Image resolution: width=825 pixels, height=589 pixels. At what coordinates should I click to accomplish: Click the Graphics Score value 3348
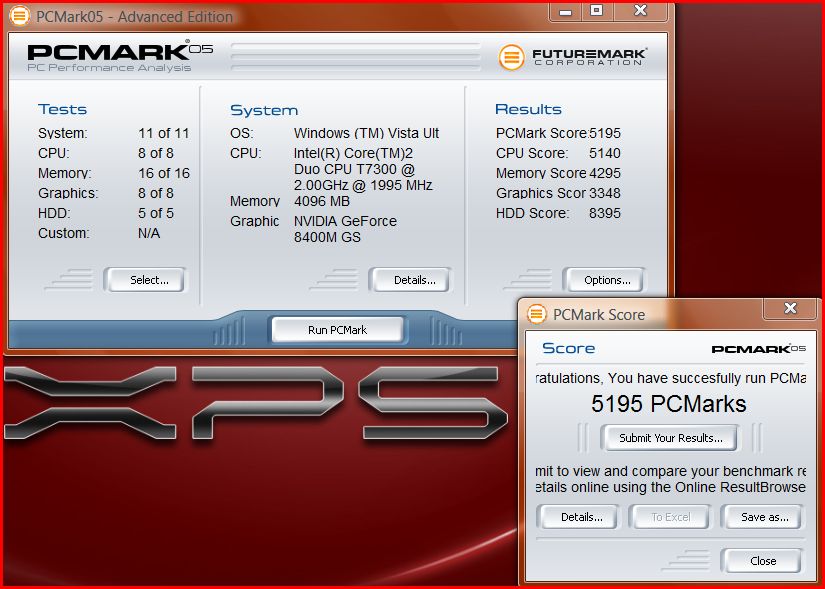pyautogui.click(x=605, y=193)
